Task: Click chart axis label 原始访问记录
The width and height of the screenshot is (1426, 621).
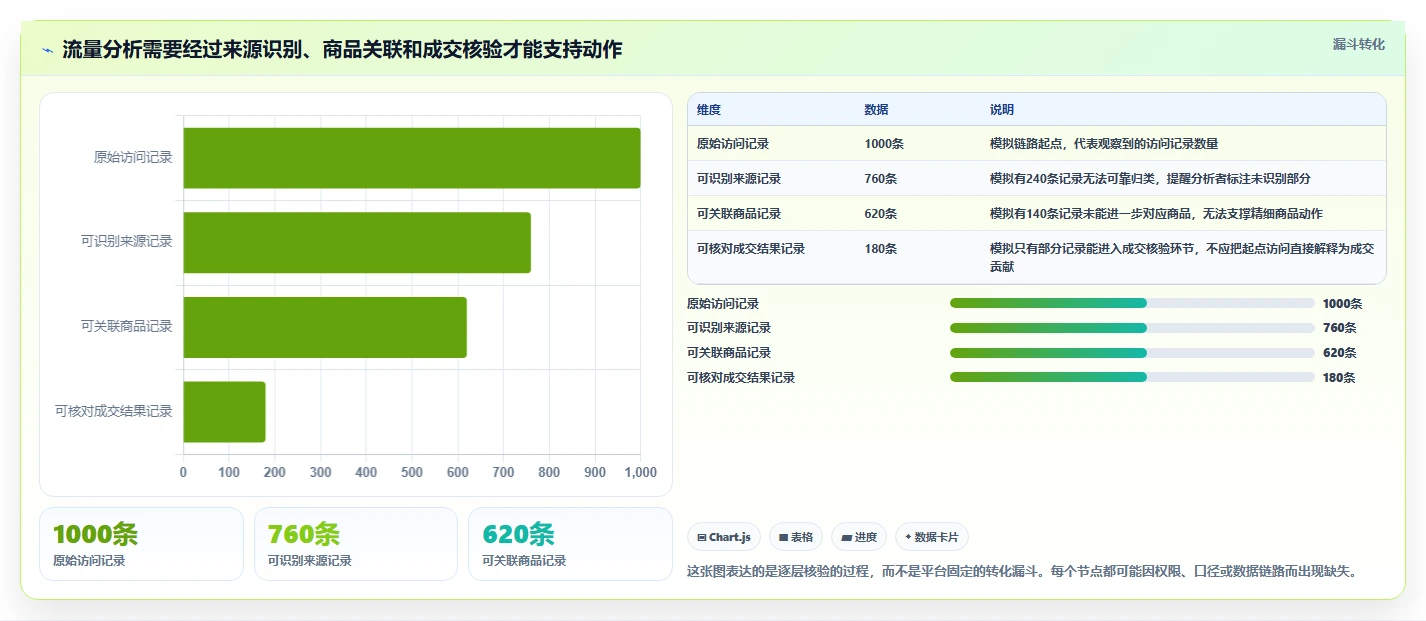Action: point(133,157)
